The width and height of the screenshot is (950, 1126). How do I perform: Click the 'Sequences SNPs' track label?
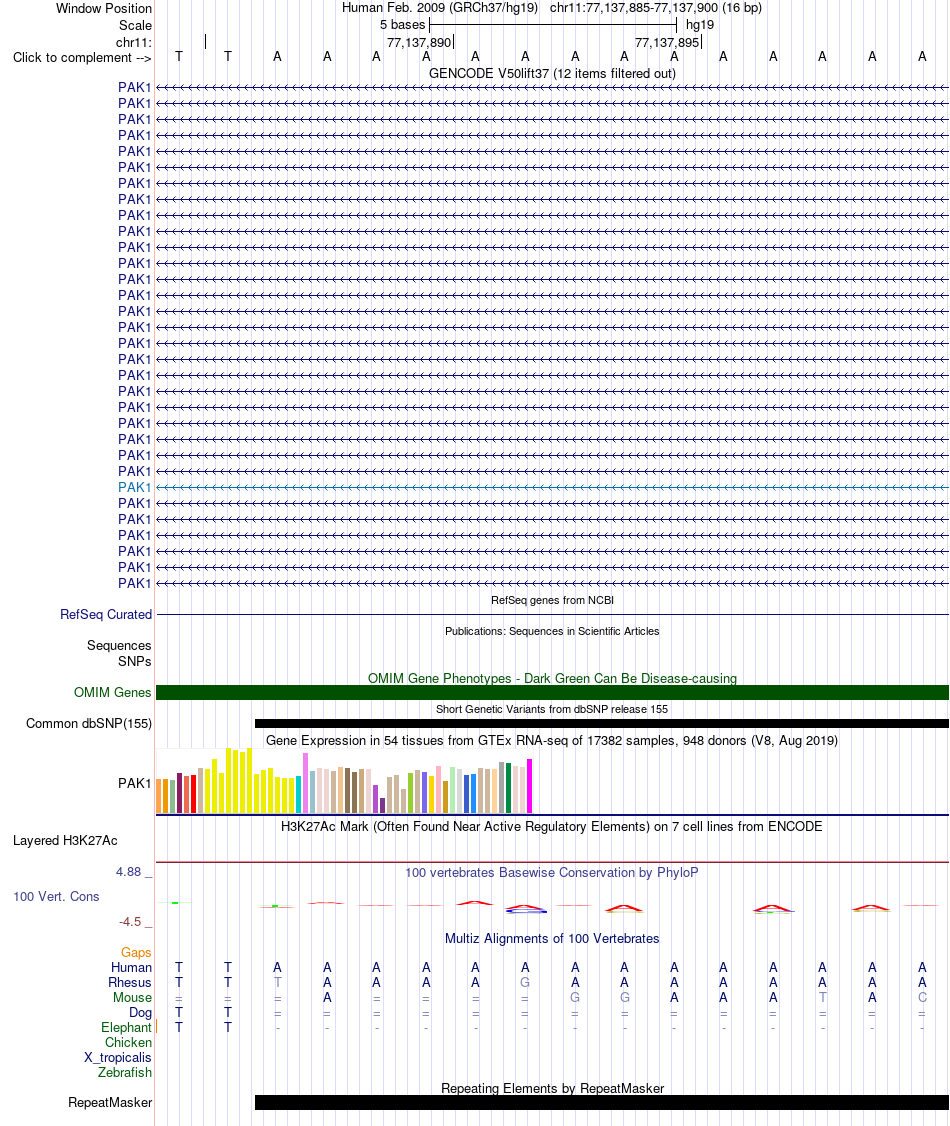click(119, 653)
